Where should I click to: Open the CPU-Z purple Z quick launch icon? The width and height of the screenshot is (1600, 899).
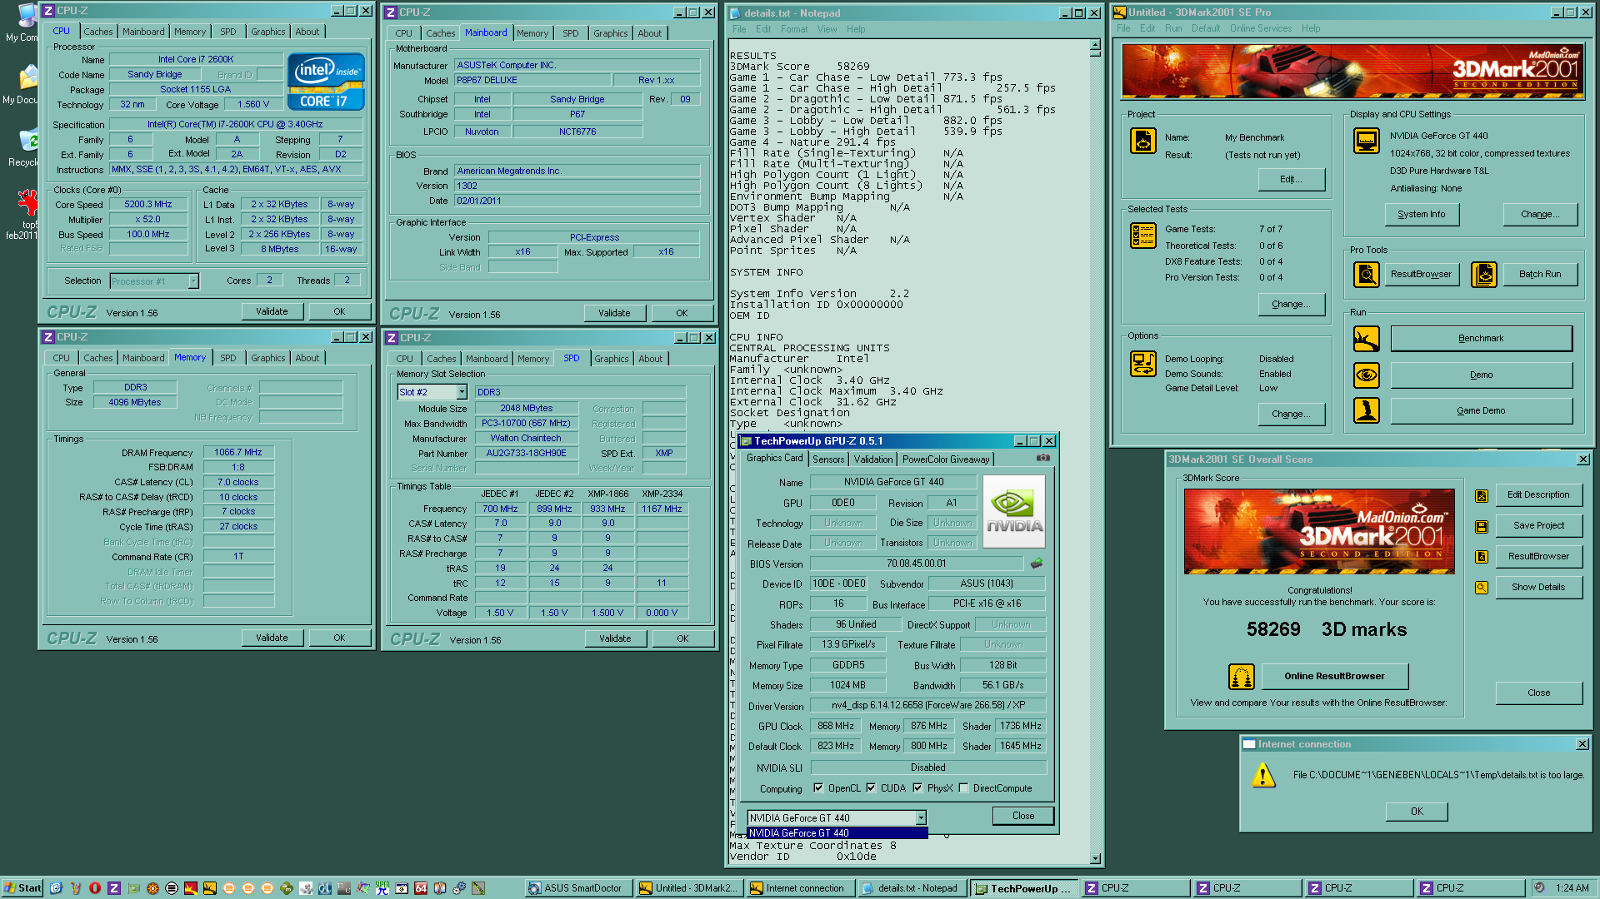(x=114, y=888)
